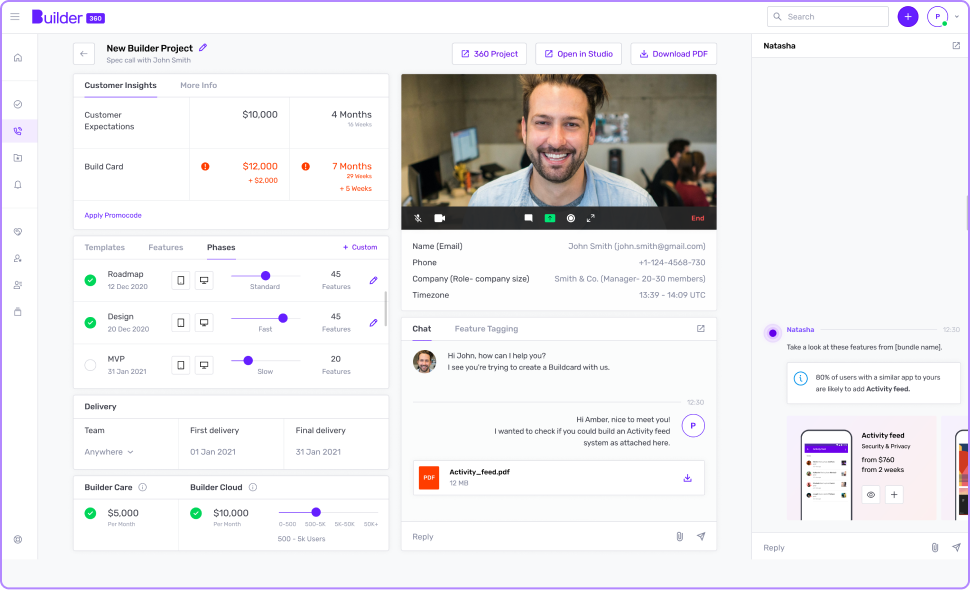Add the Activity feed feature with plus
Viewport: 970px width, 590px height.
[x=894, y=494]
